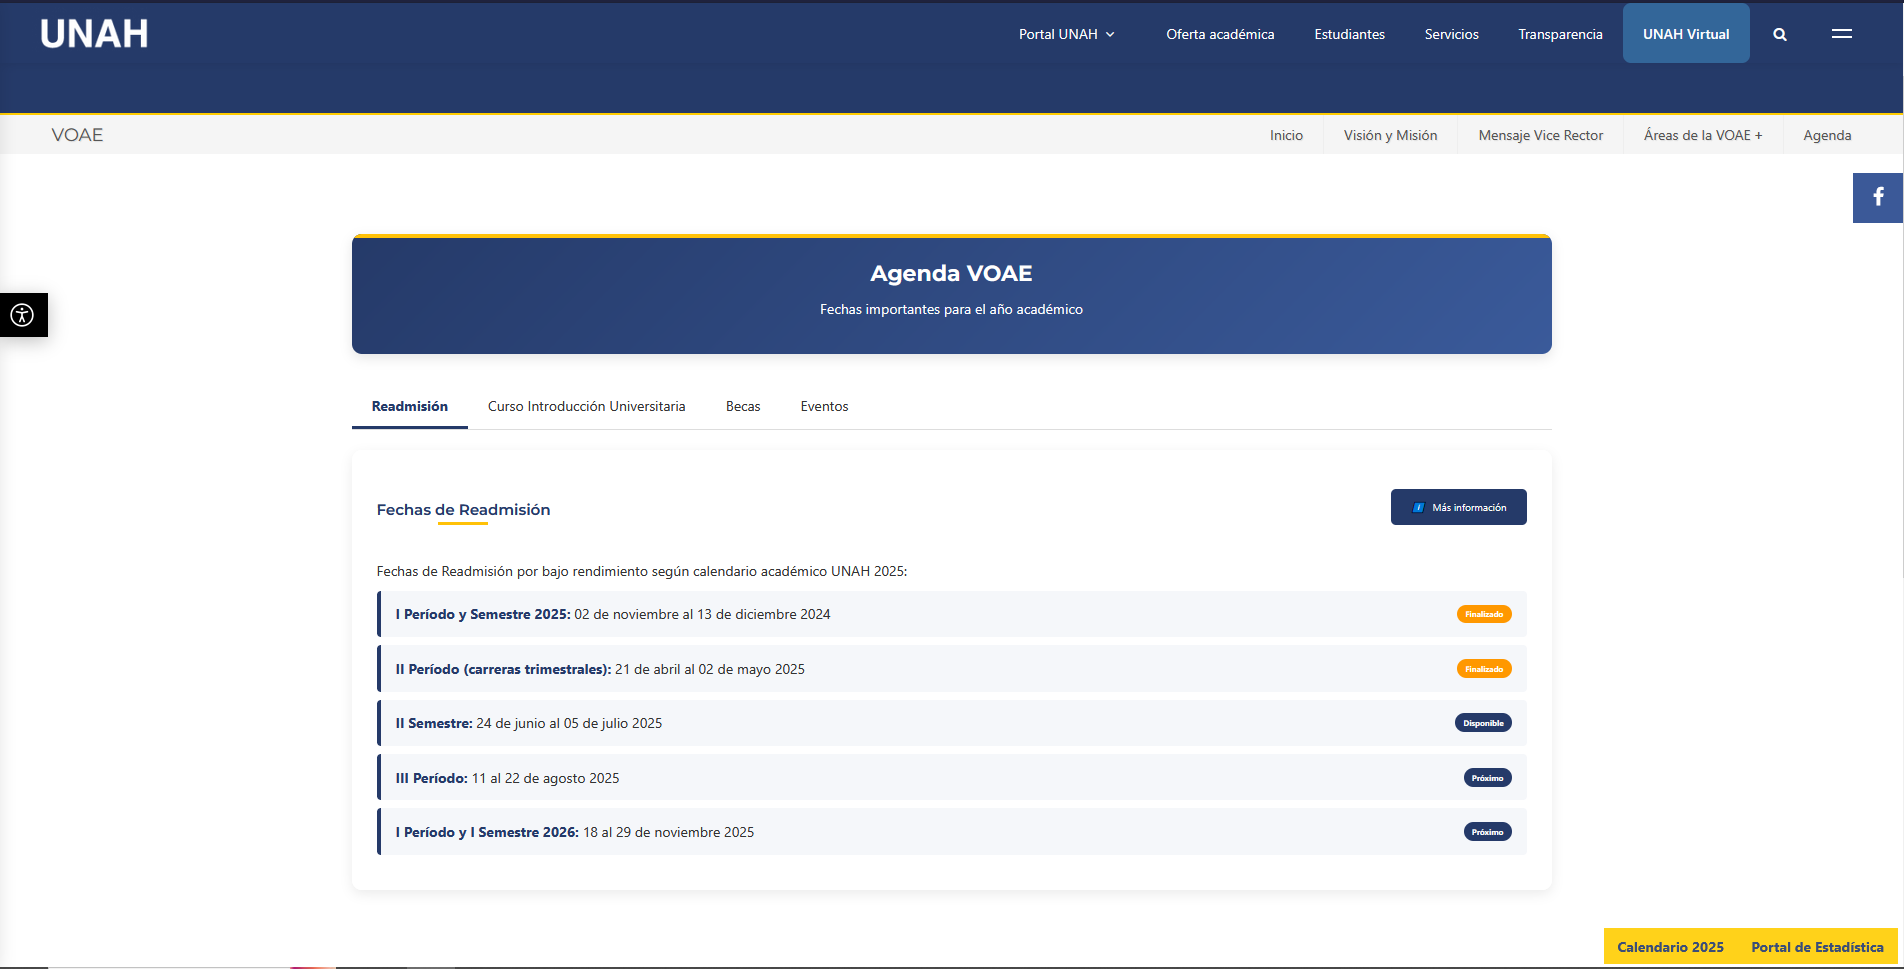Viewport: 1904px width, 969px height.
Task: Expand Áreas de la VOAE menu
Action: click(x=1702, y=135)
